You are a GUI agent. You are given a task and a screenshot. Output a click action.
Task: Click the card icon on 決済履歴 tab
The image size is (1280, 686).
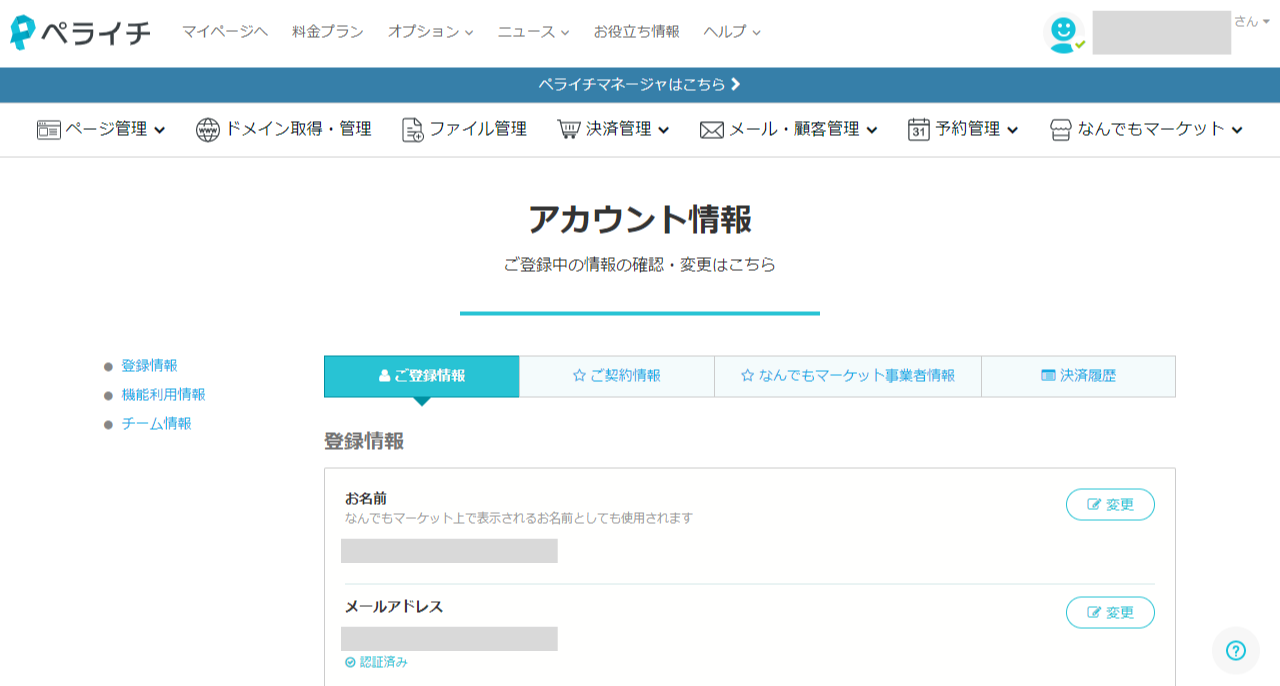[x=1048, y=376]
